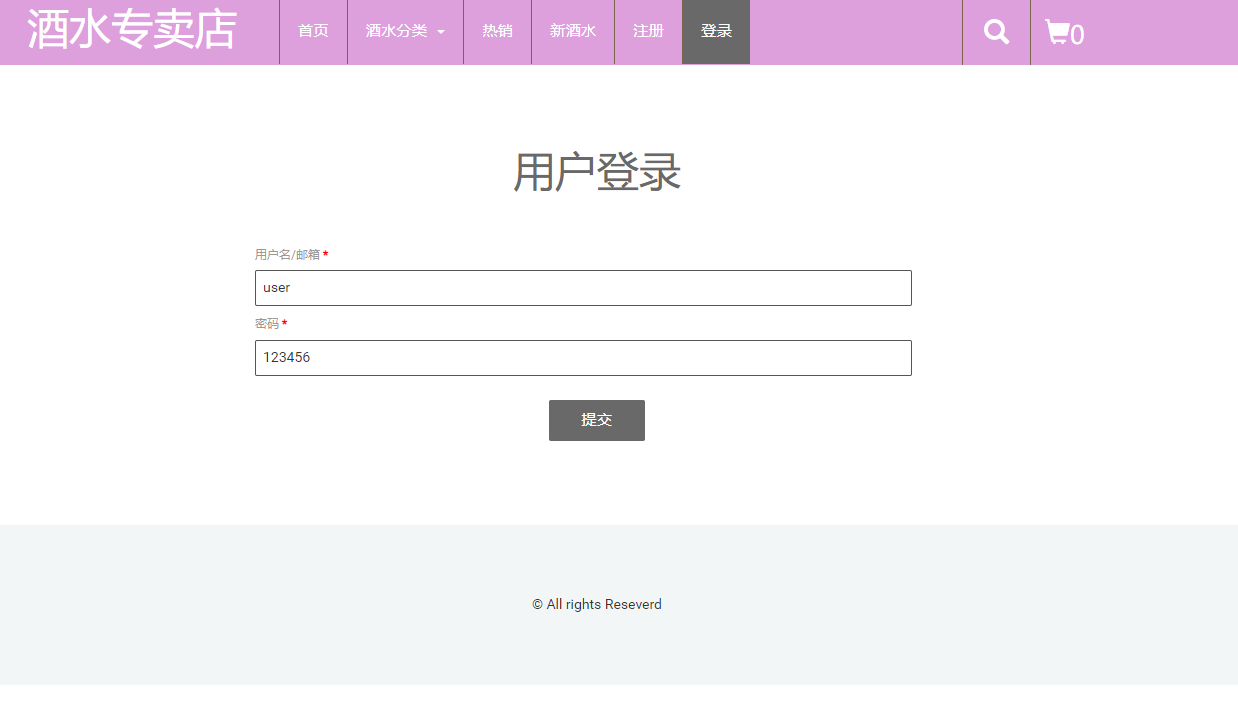Select the highlighted 登录 tab
This screenshot has width=1238, height=706.
[715, 31]
